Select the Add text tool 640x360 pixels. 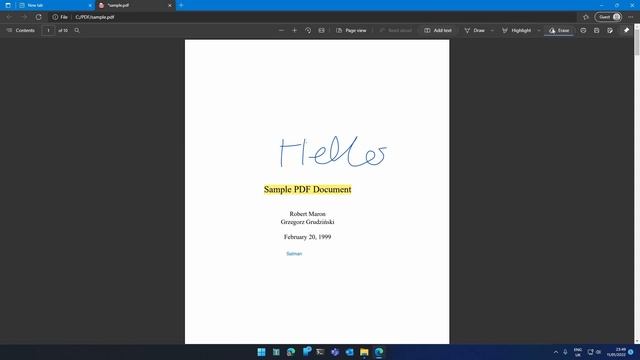coord(438,30)
